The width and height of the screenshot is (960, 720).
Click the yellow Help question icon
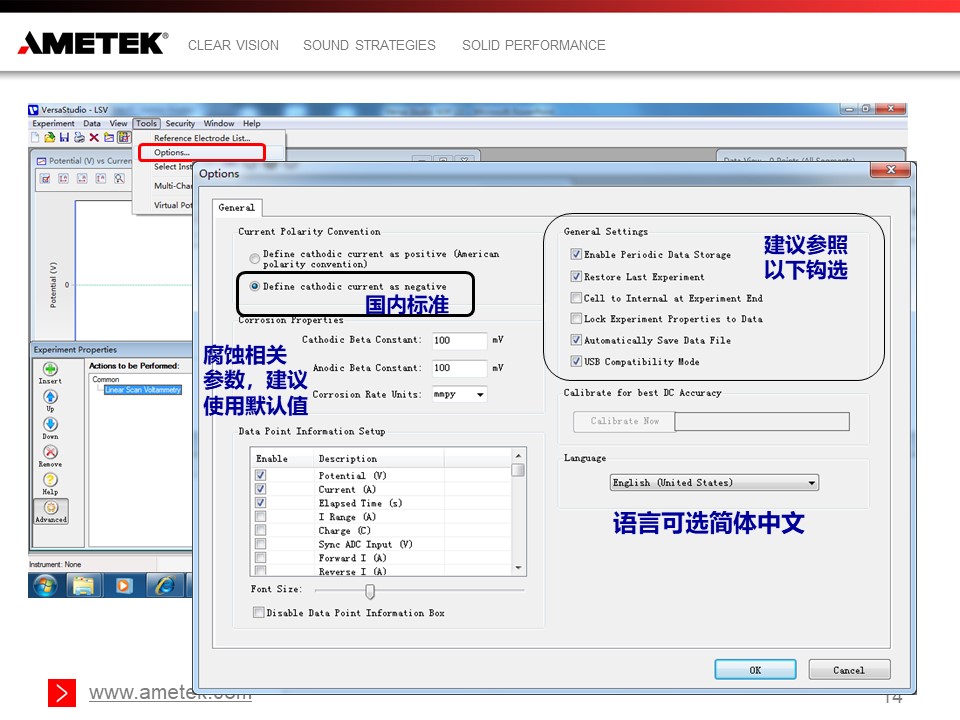[50, 479]
